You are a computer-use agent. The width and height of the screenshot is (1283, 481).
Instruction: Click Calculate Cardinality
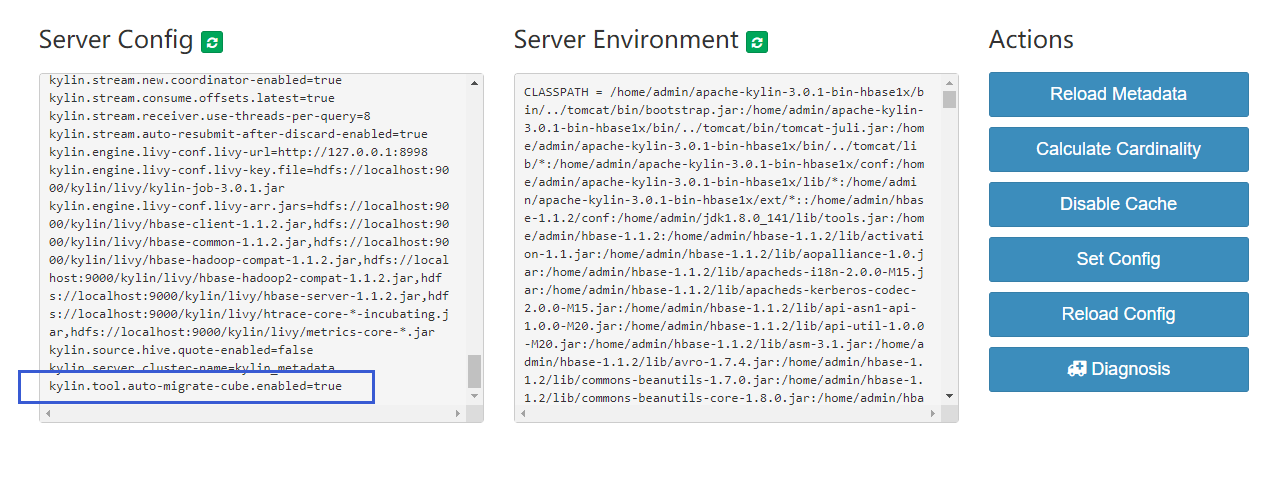point(1118,149)
